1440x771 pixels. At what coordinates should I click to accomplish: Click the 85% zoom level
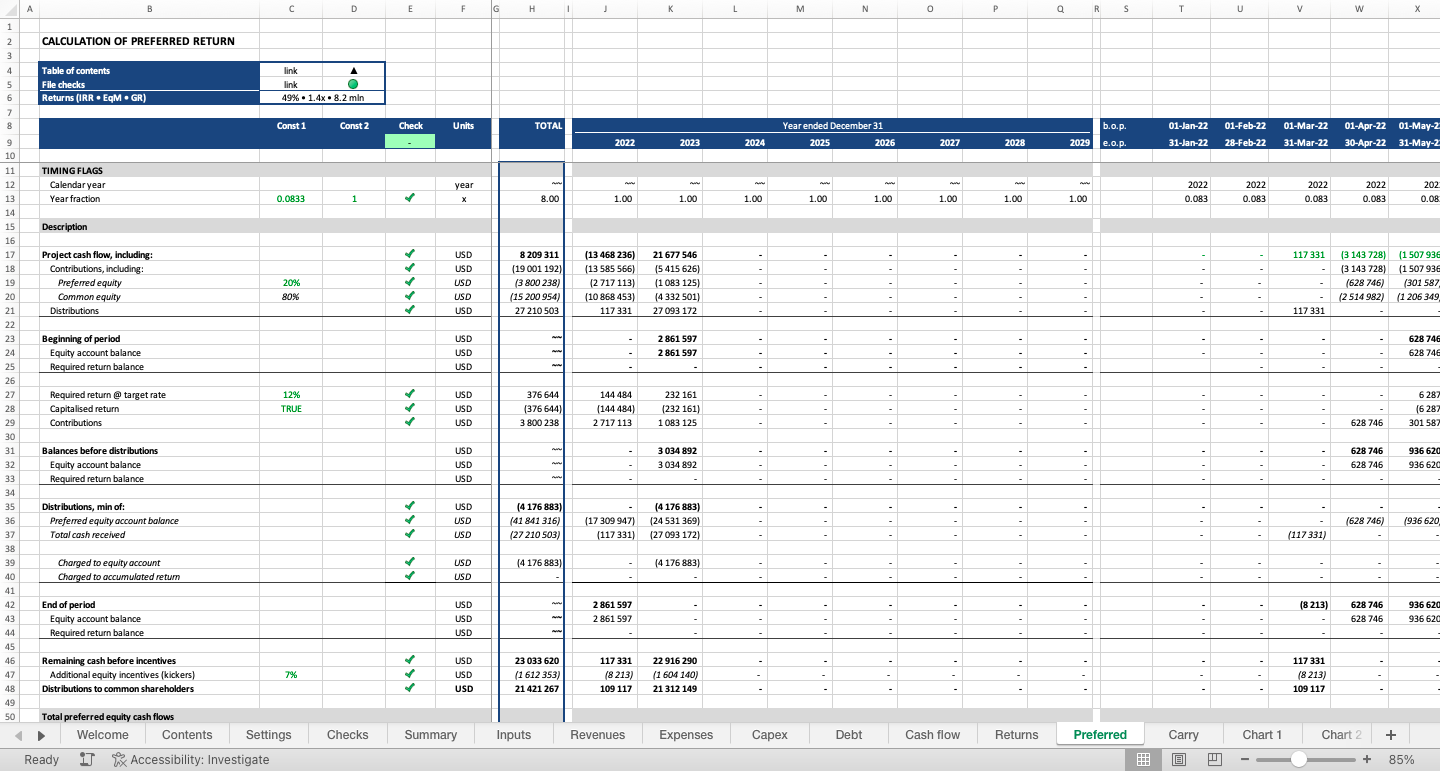1401,760
